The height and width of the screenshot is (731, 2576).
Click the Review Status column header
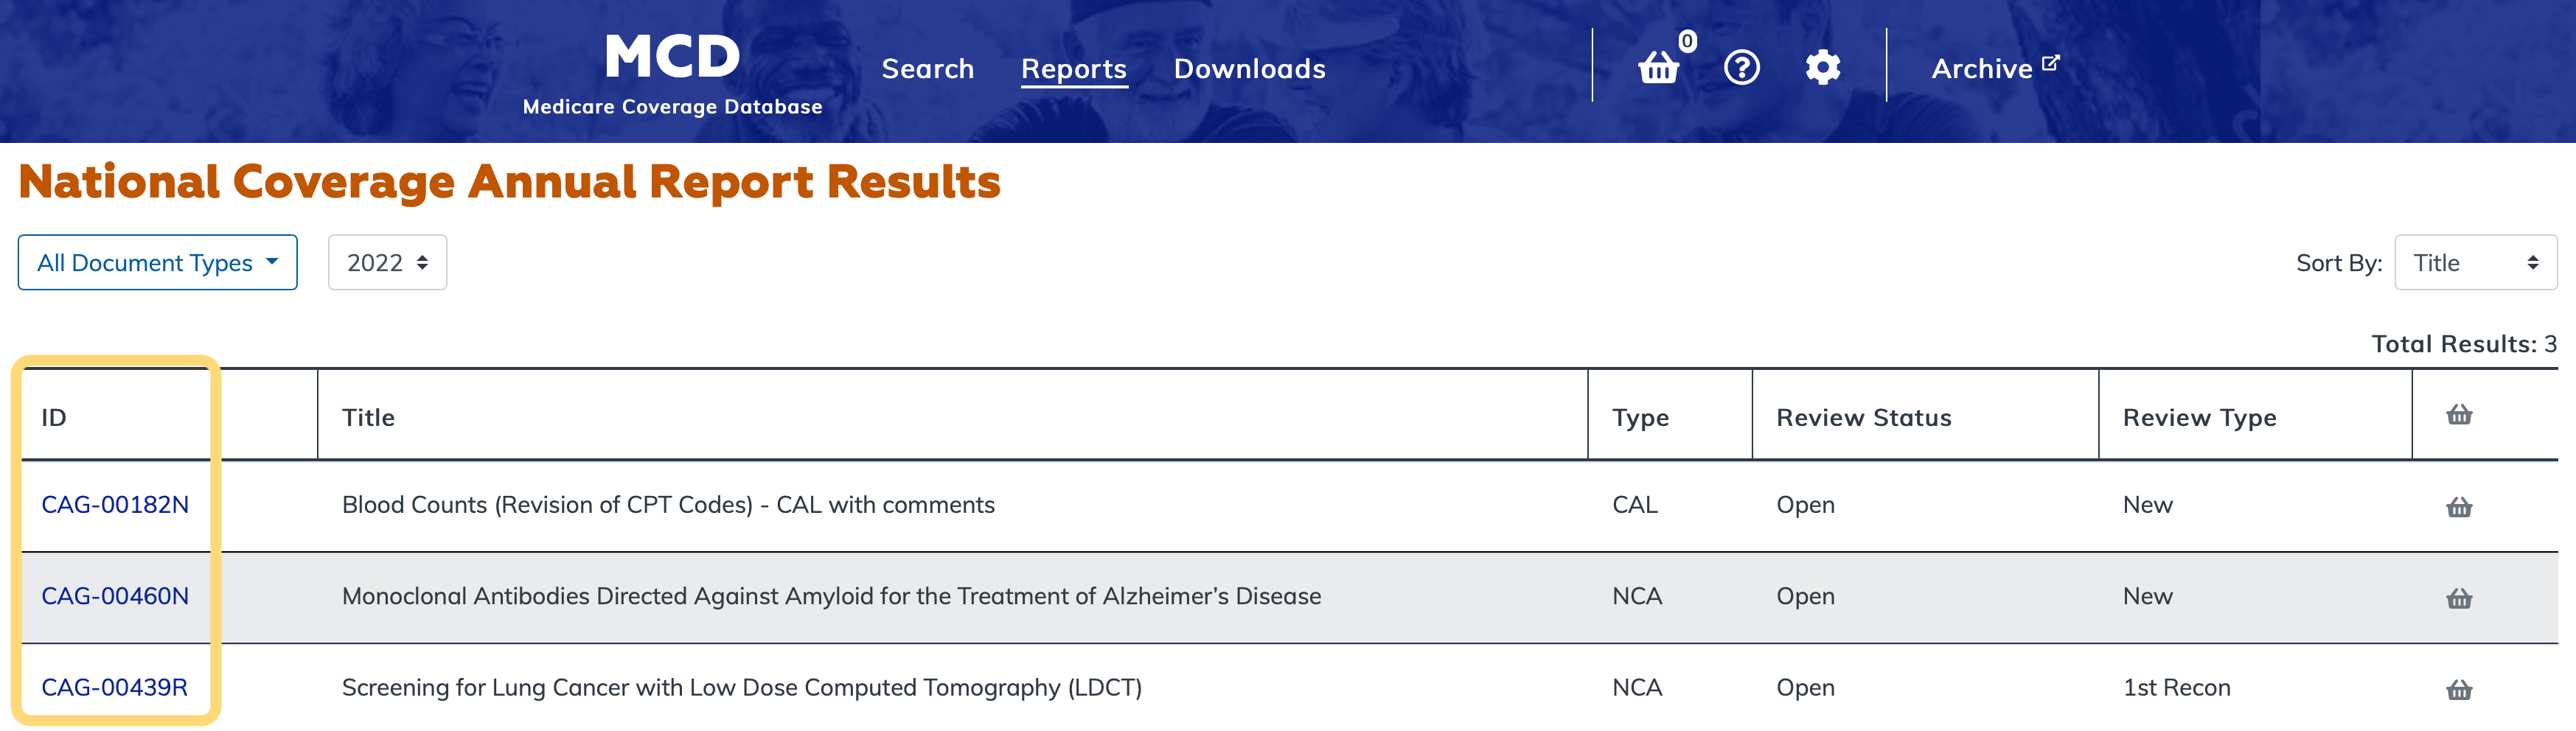[x=1863, y=418]
